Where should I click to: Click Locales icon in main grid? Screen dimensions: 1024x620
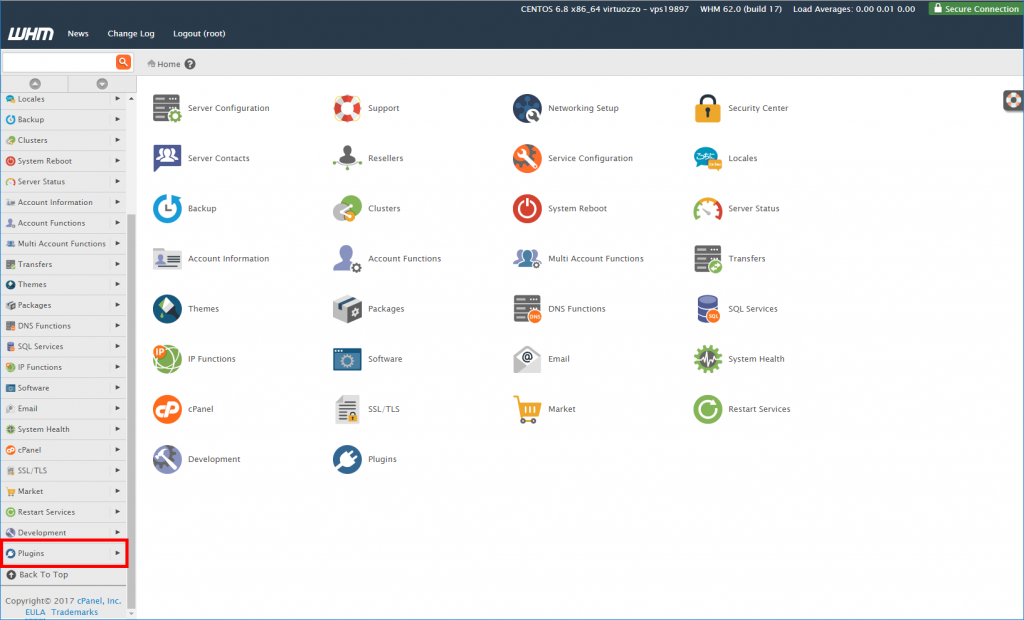(707, 158)
